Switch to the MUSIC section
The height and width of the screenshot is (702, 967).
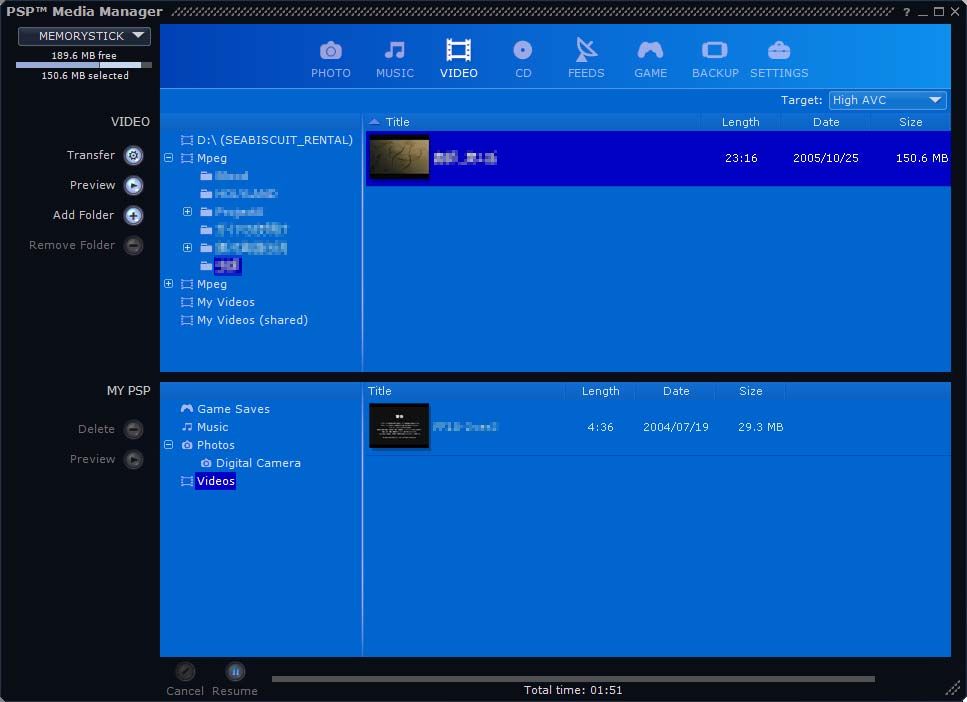coord(395,59)
